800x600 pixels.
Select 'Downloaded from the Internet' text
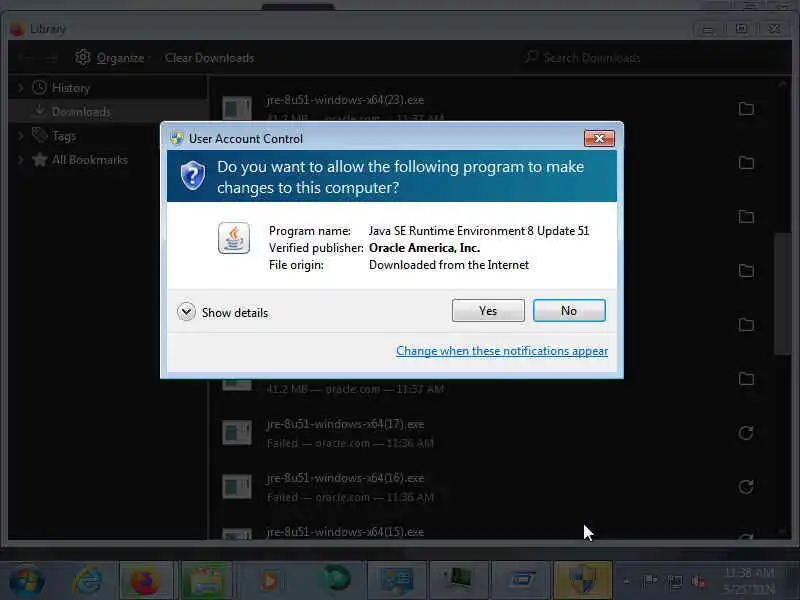click(x=448, y=265)
